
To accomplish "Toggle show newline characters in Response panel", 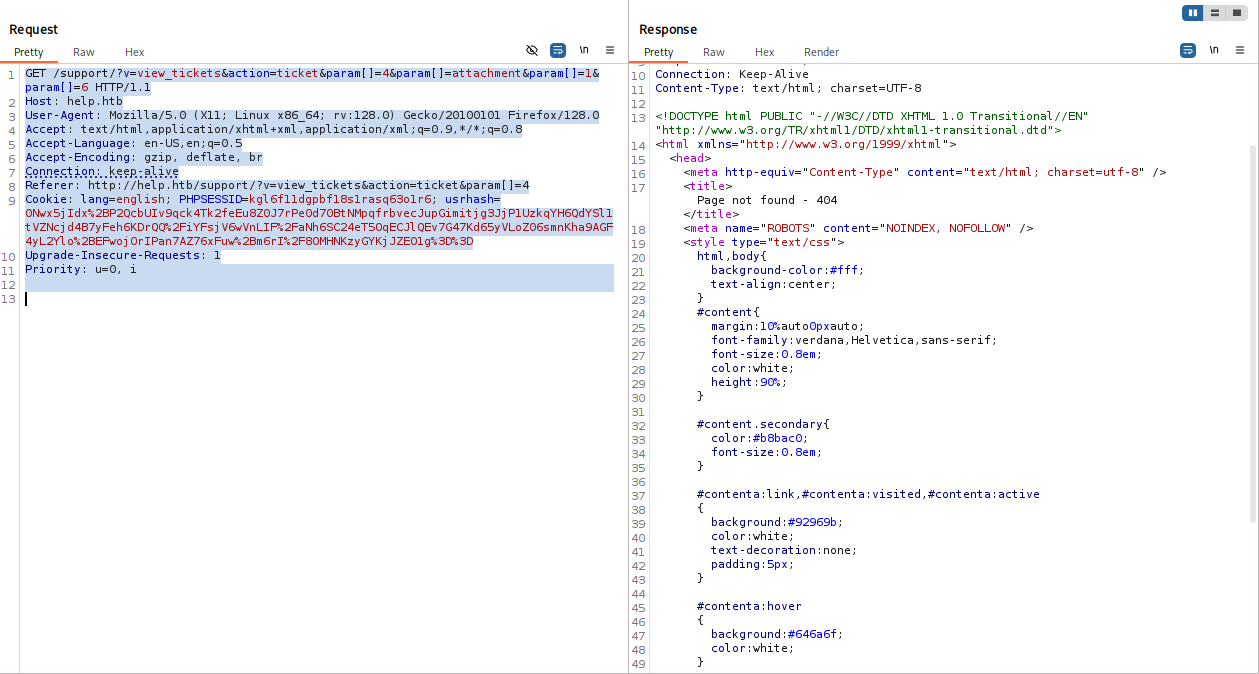I will pos(1214,50).
